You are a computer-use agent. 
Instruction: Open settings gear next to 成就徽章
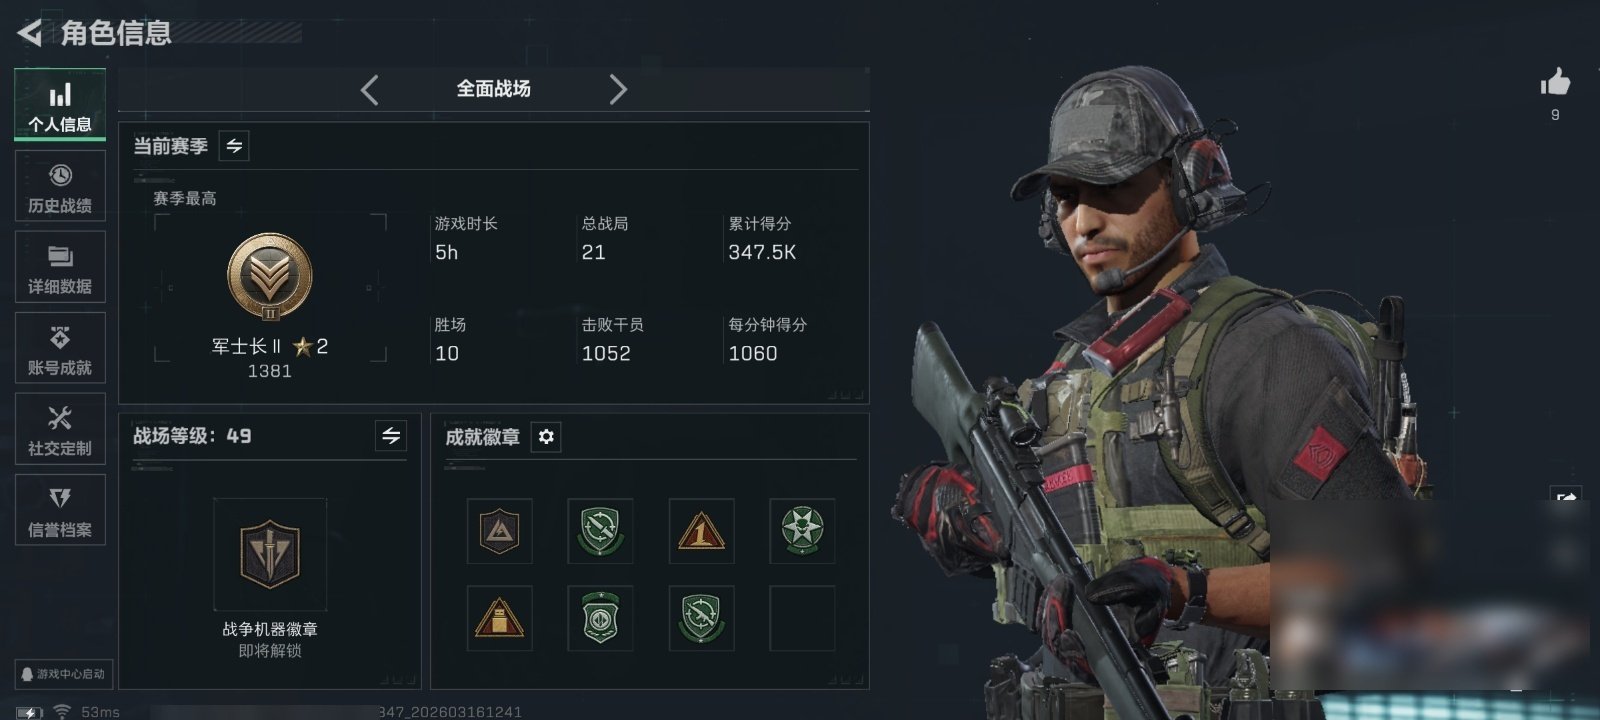pyautogui.click(x=546, y=437)
